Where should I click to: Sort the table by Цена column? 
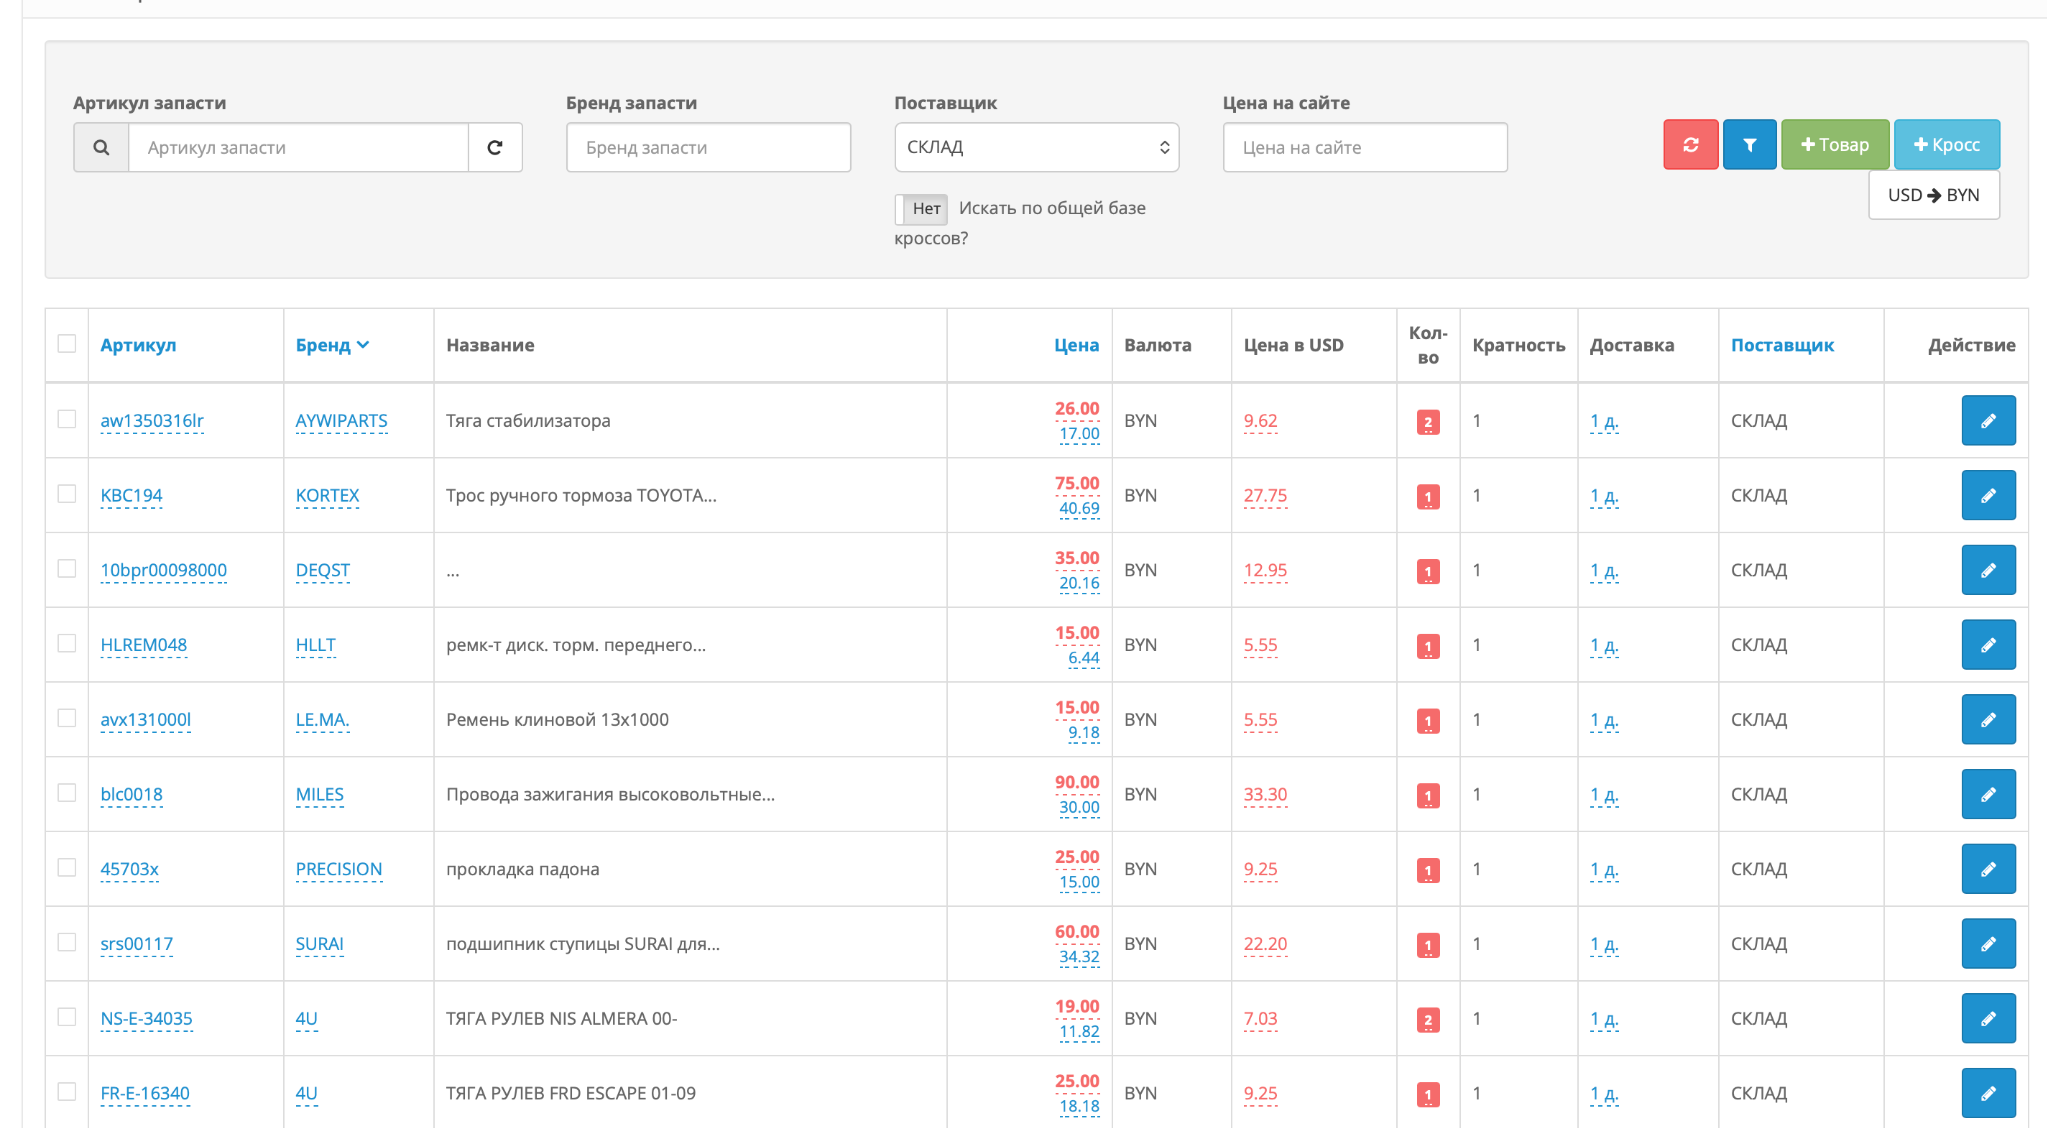point(1076,345)
